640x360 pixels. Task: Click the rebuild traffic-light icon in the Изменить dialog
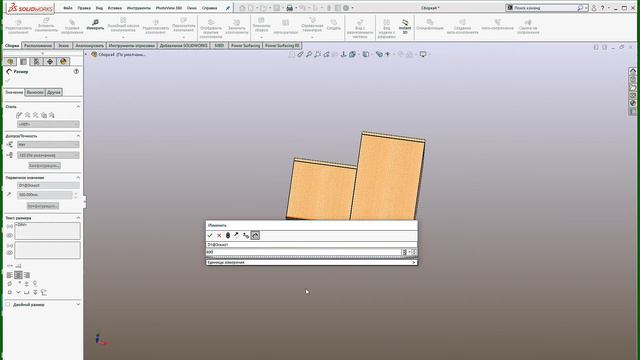tap(228, 236)
